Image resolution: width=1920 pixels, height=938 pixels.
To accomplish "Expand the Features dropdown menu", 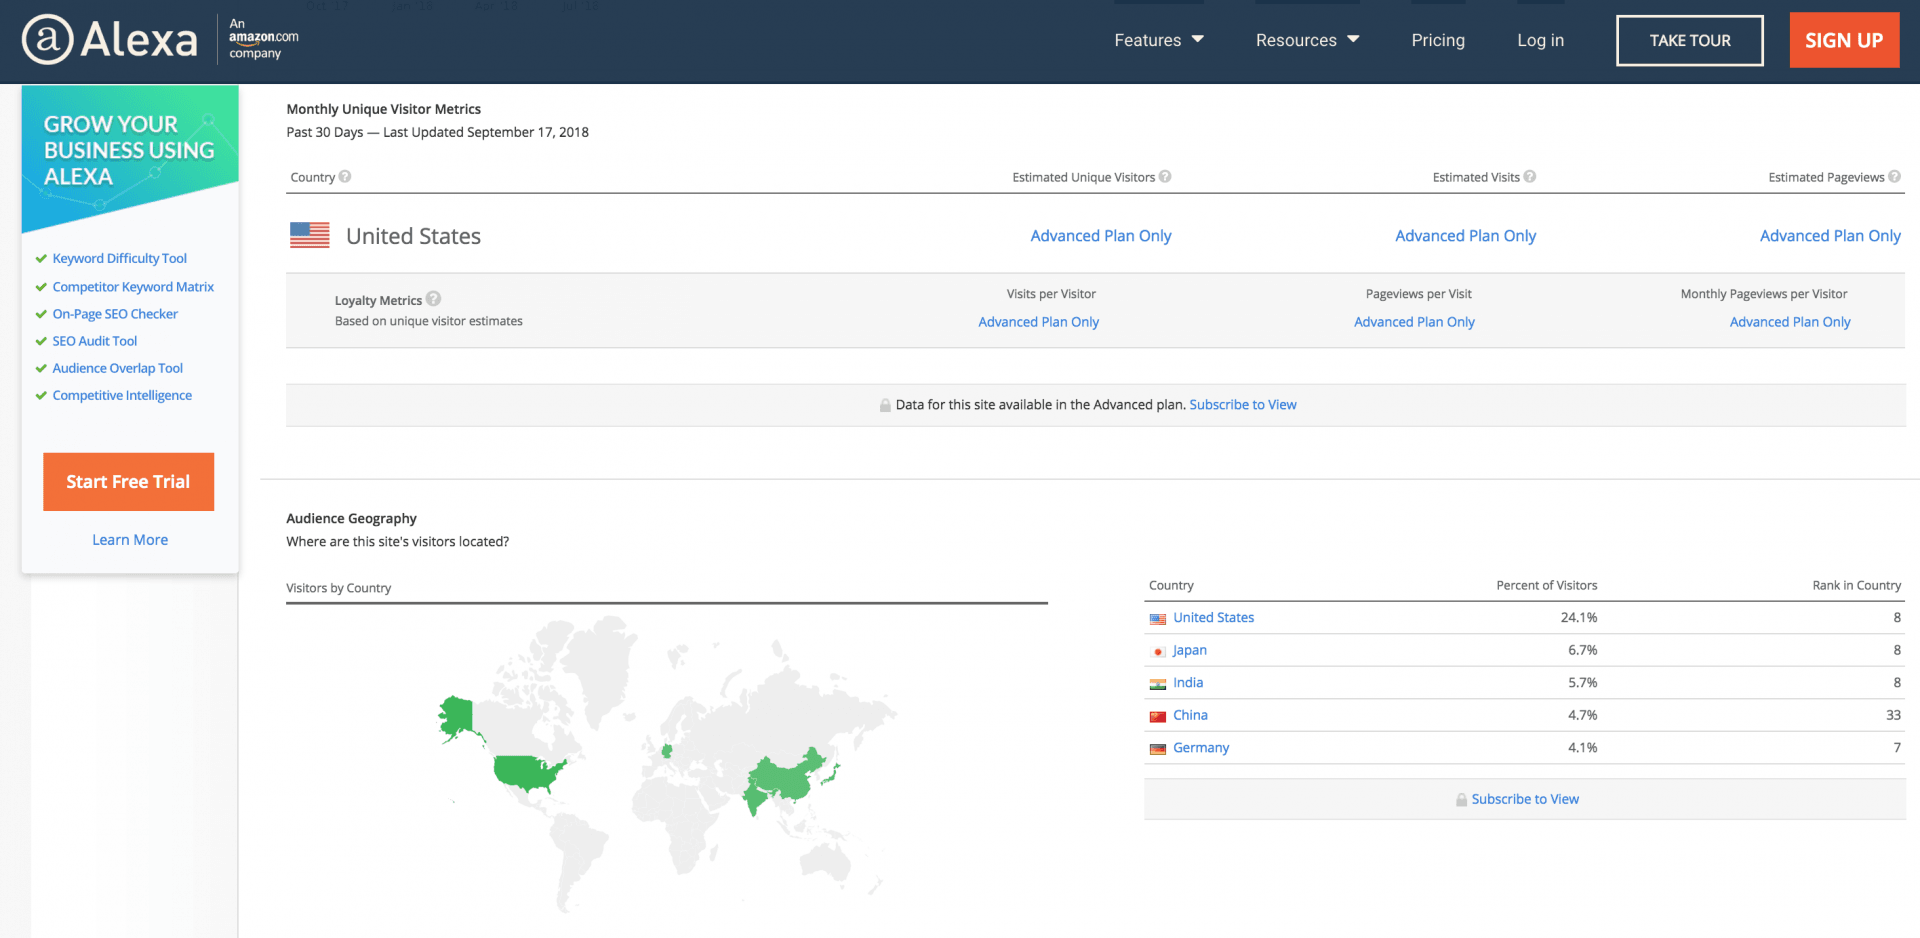I will (1159, 40).
